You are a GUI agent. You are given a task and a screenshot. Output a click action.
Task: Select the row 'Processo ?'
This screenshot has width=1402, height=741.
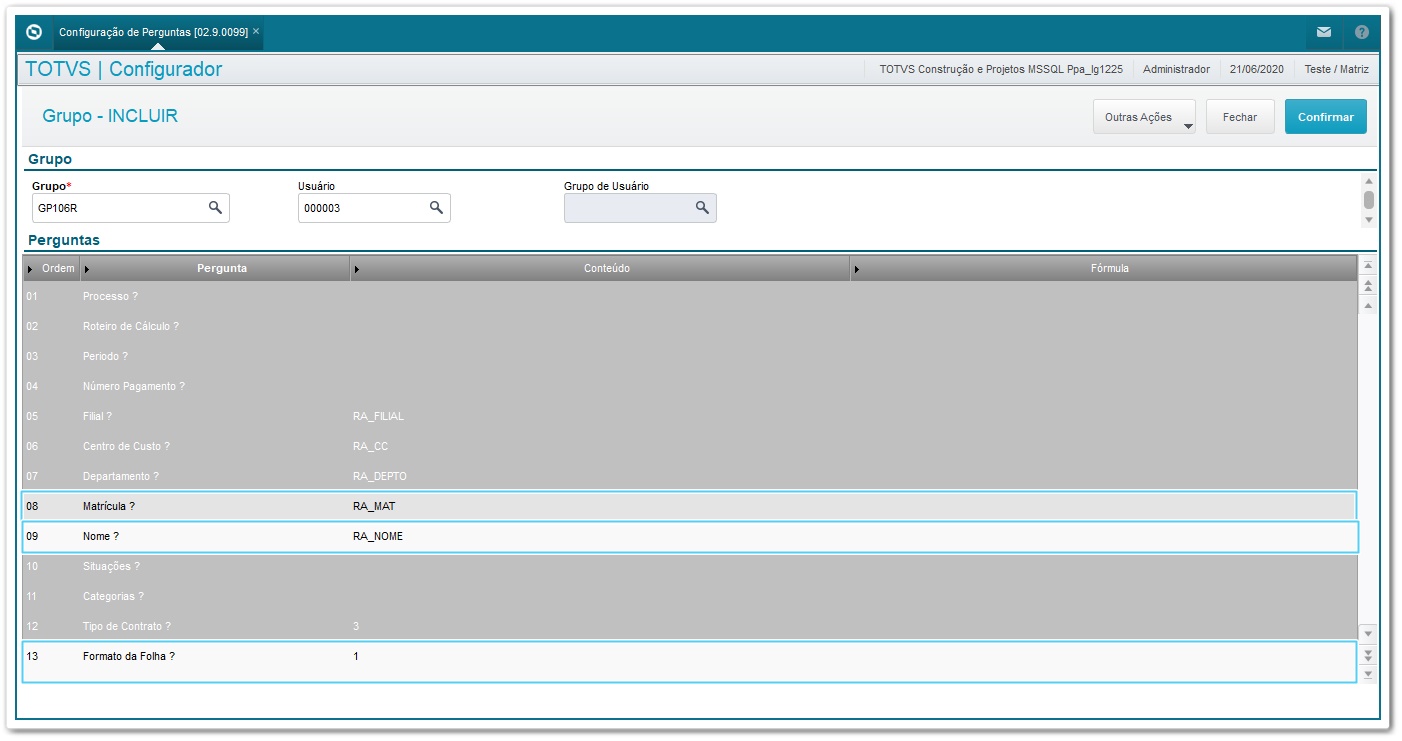click(690, 296)
